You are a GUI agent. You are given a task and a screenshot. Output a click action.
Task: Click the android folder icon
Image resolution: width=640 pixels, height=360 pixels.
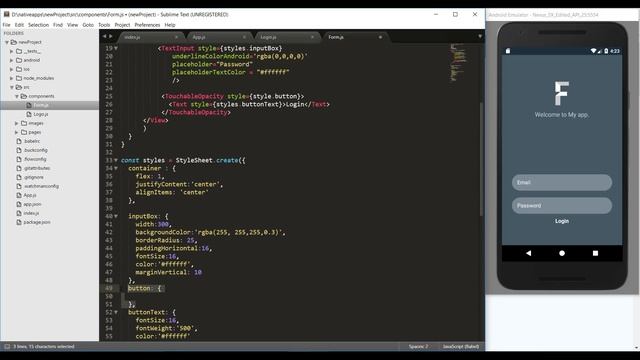(19, 60)
